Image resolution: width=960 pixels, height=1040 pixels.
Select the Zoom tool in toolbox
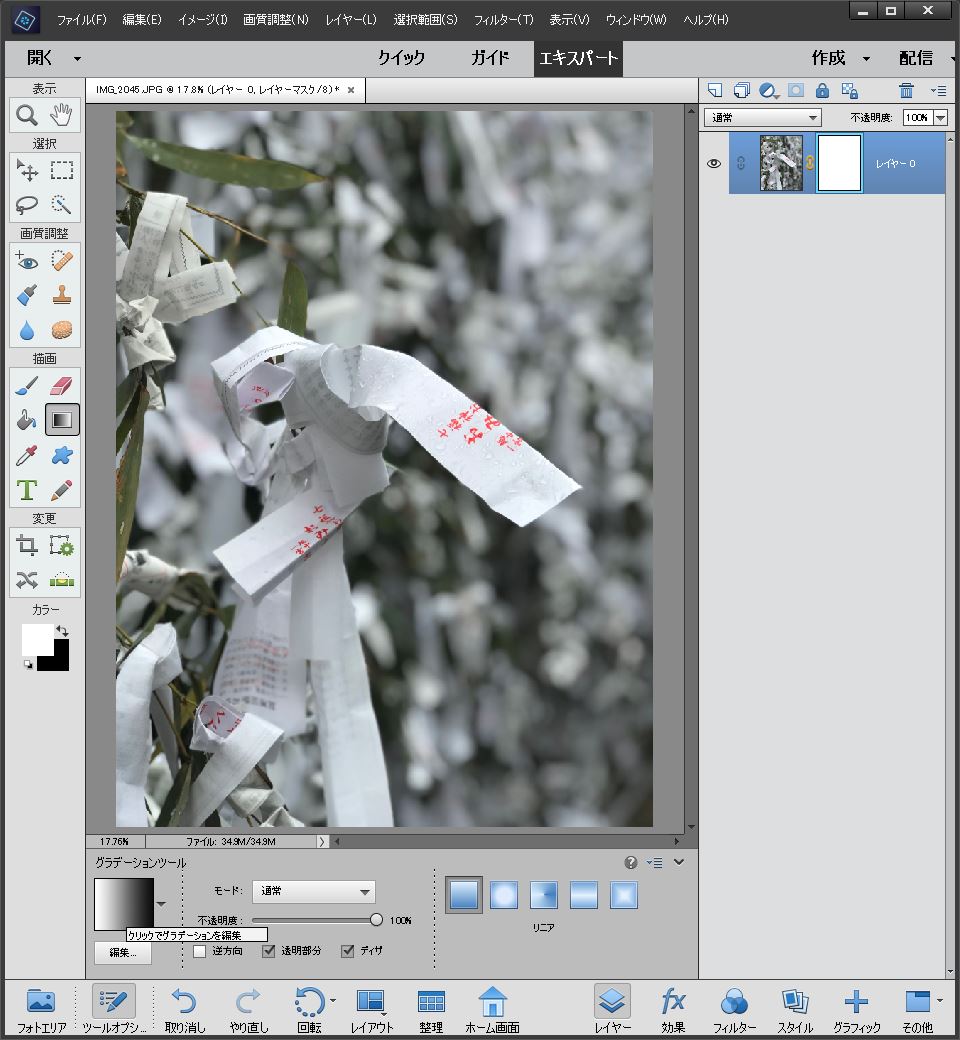tap(27, 115)
